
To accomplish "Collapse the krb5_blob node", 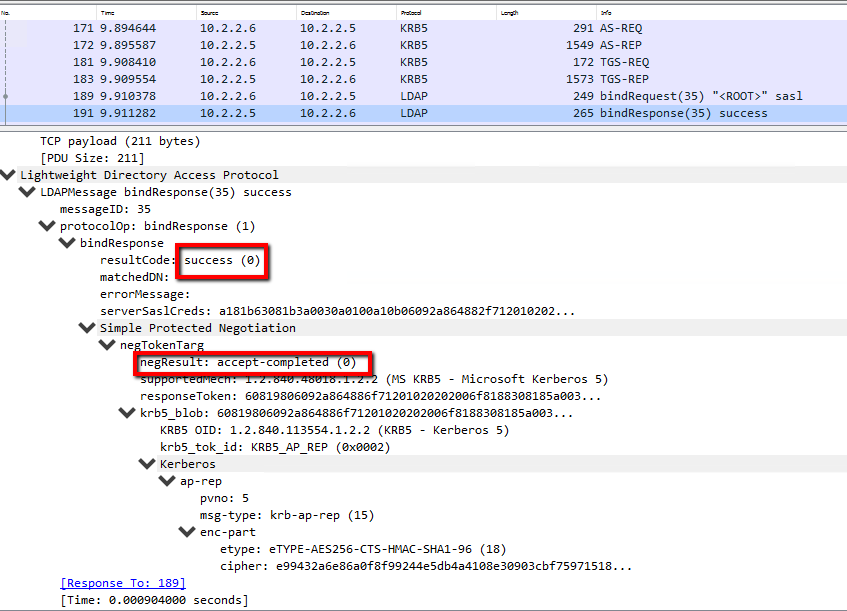I will click(x=126, y=413).
